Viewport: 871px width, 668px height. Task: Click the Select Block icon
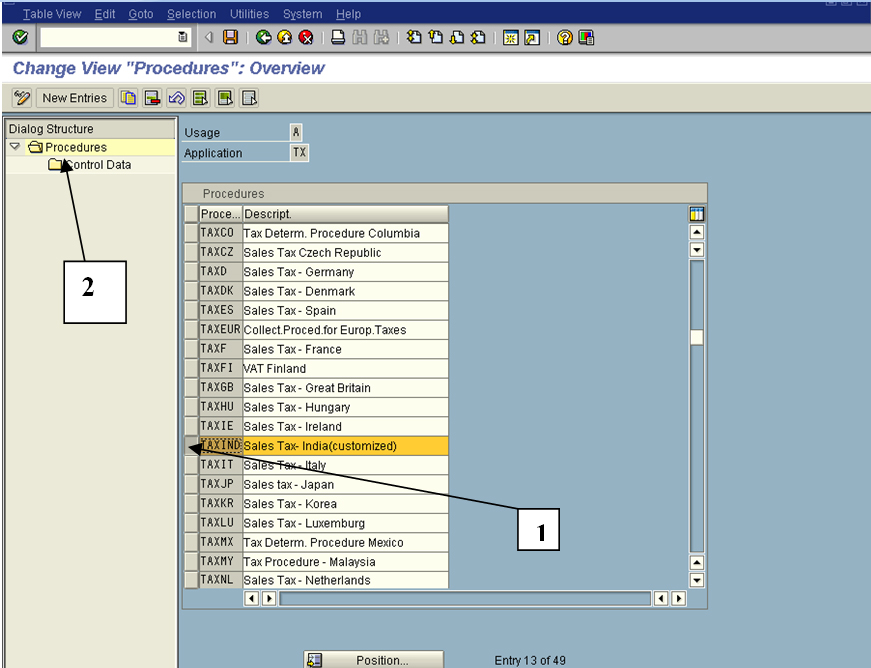225,98
